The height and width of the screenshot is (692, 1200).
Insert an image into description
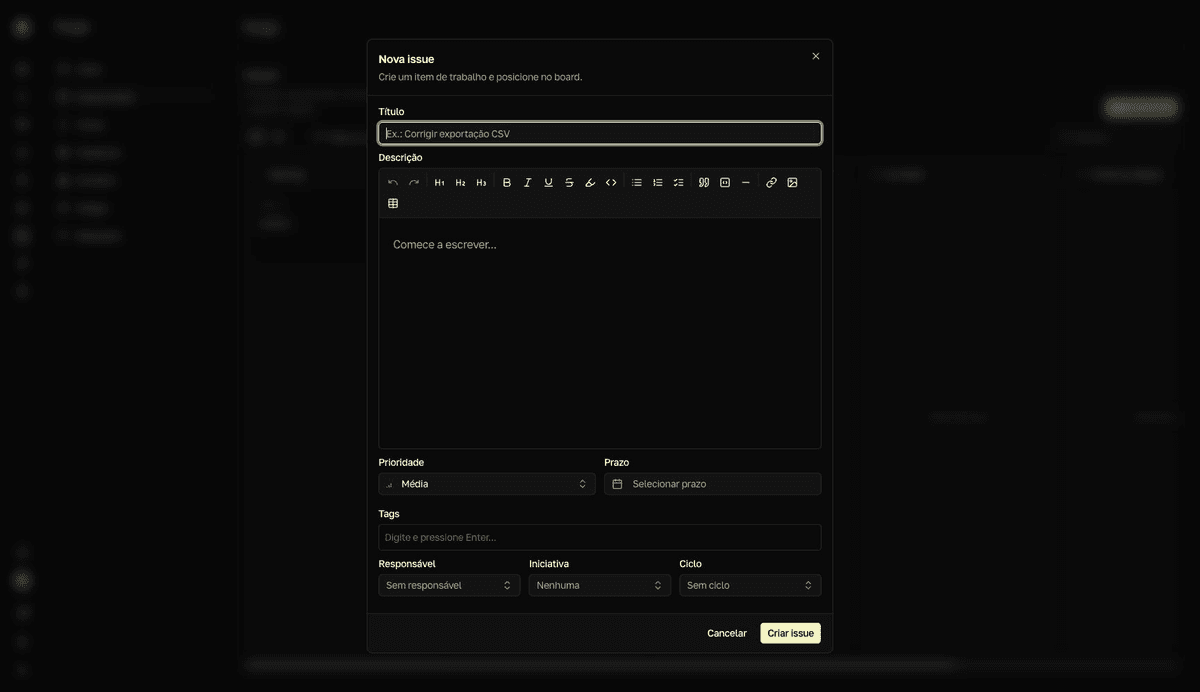tap(793, 183)
